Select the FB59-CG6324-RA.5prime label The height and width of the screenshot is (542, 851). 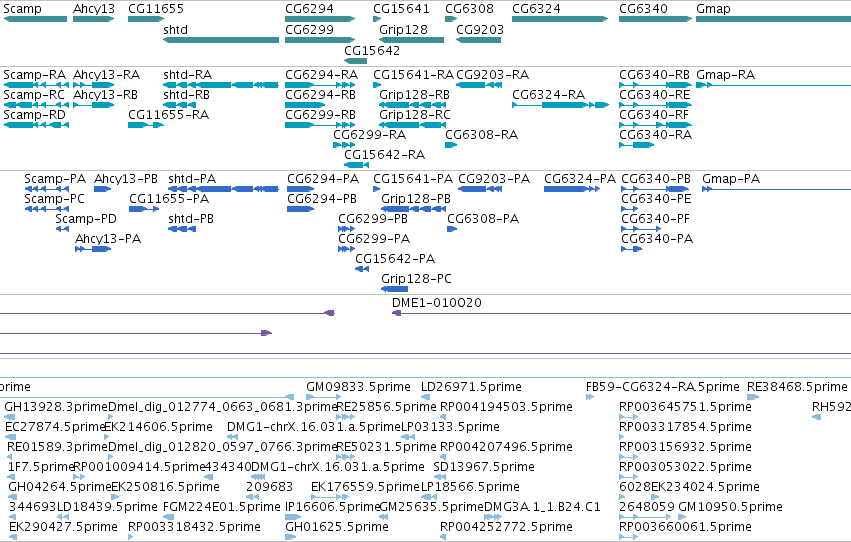pos(663,387)
